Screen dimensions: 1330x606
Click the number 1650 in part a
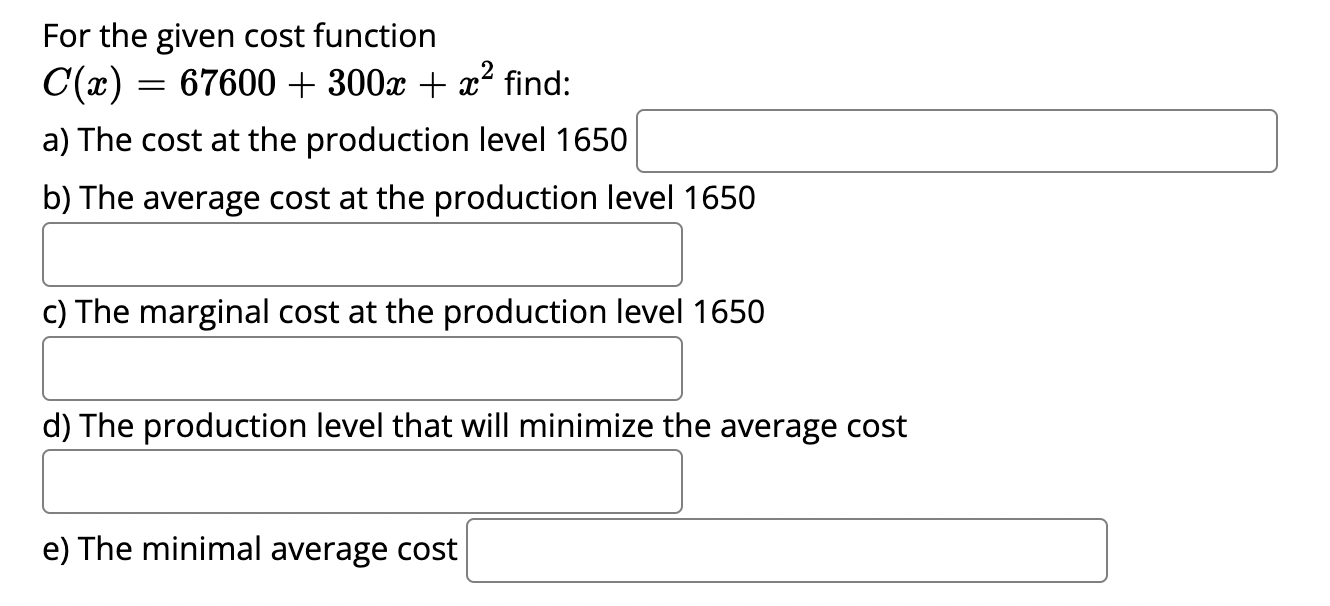(591, 141)
